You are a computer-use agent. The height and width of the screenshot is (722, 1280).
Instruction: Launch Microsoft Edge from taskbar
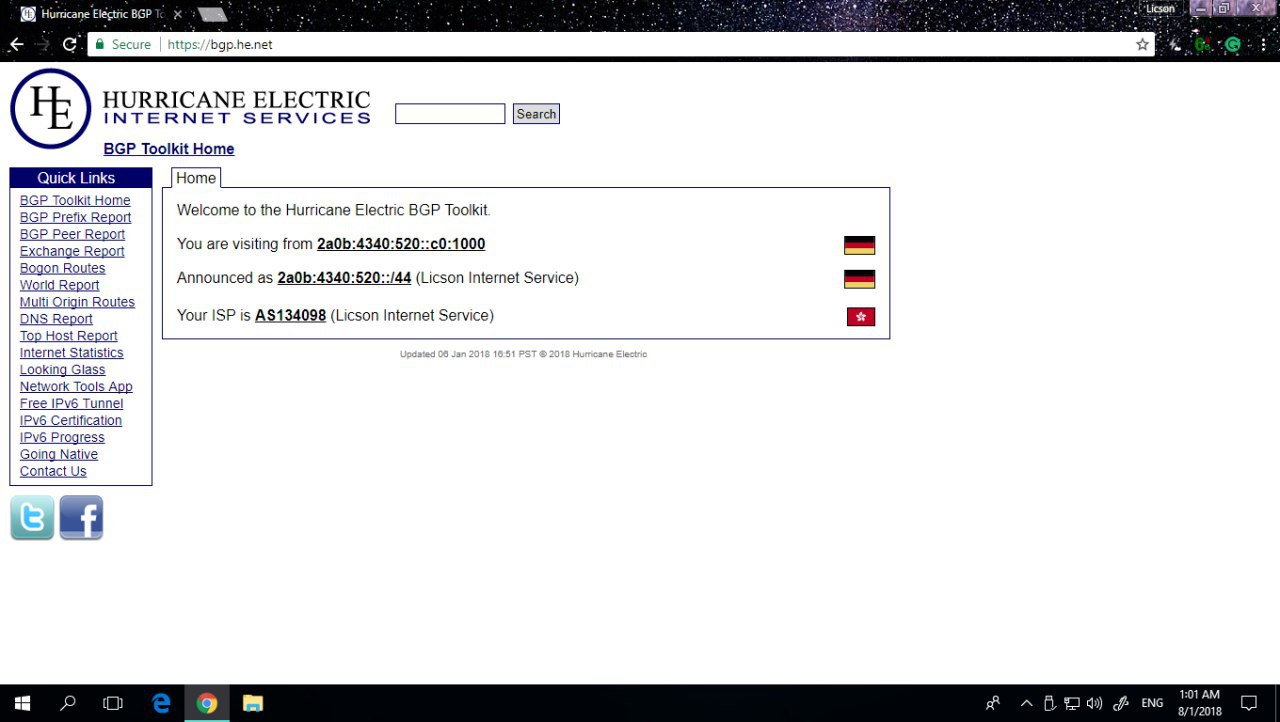coord(161,703)
